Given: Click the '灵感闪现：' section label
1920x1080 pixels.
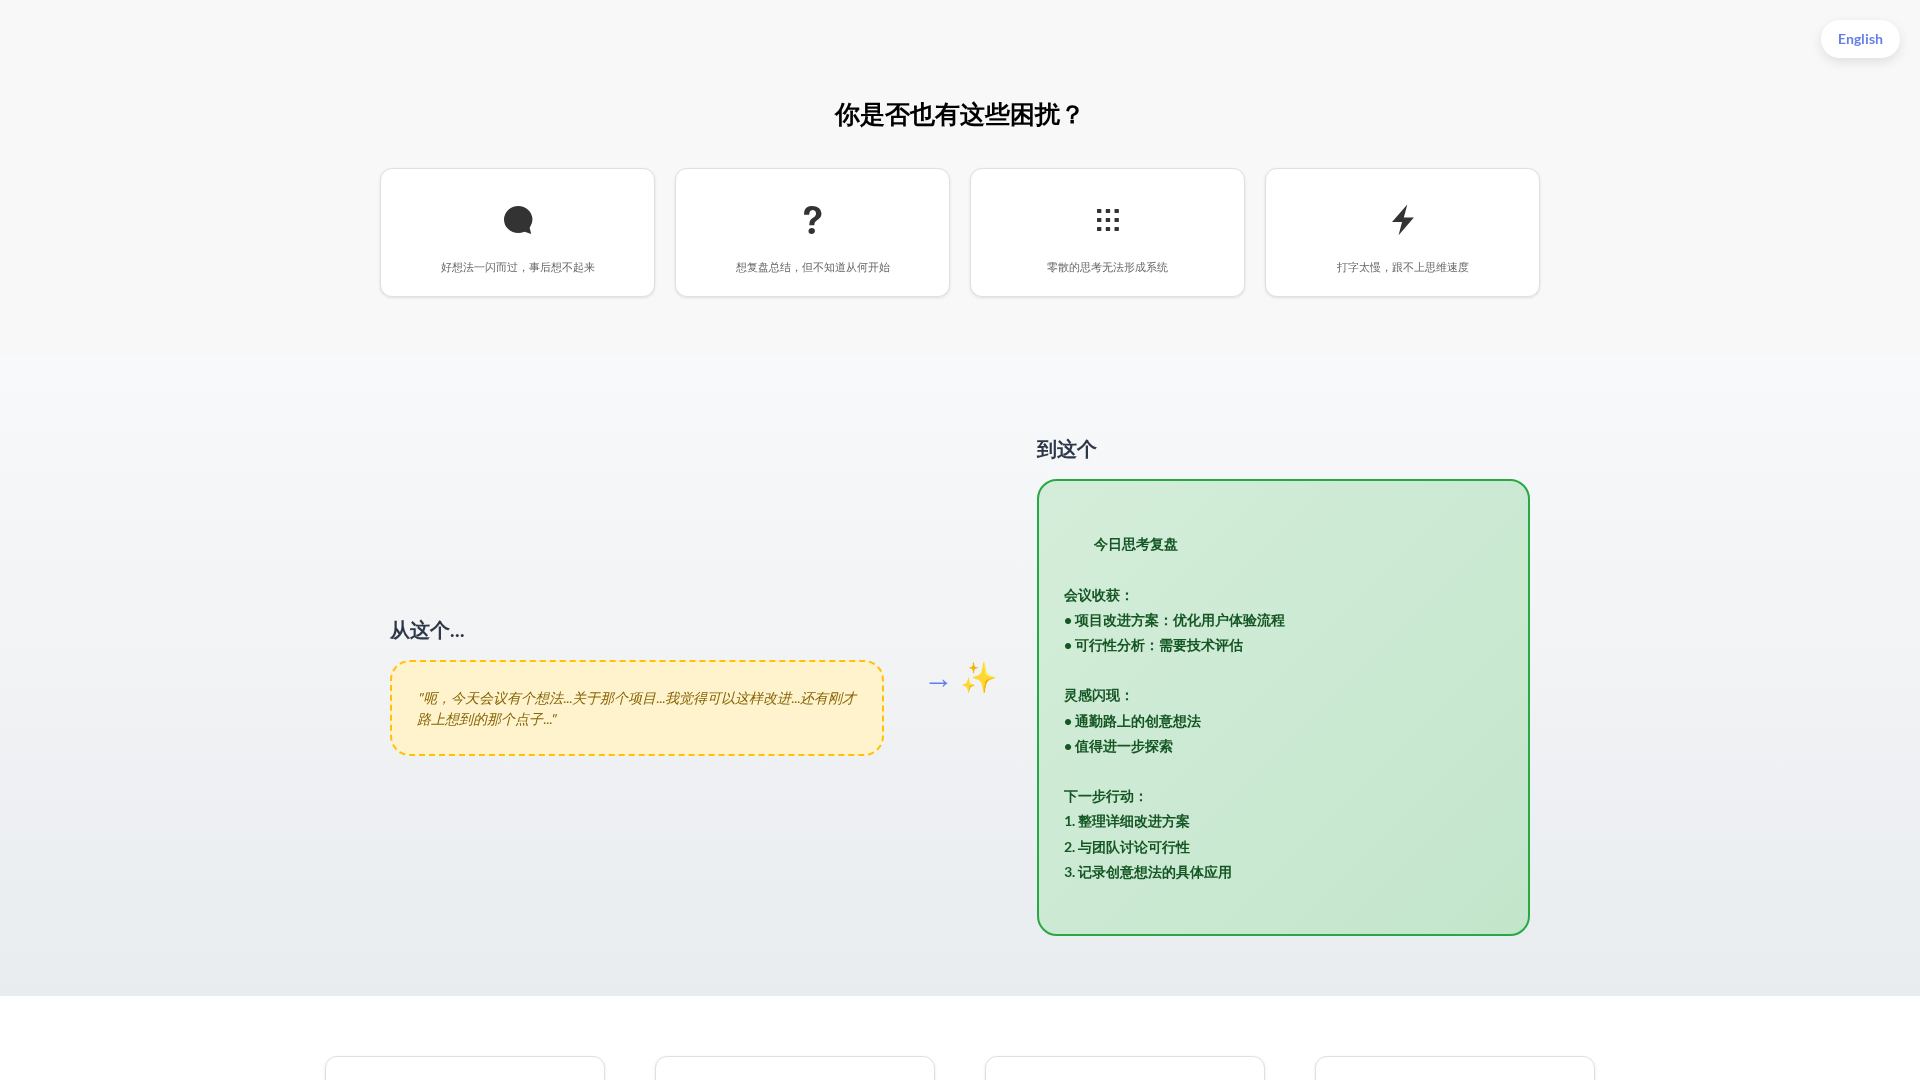Looking at the screenshot, I should [x=1097, y=696].
